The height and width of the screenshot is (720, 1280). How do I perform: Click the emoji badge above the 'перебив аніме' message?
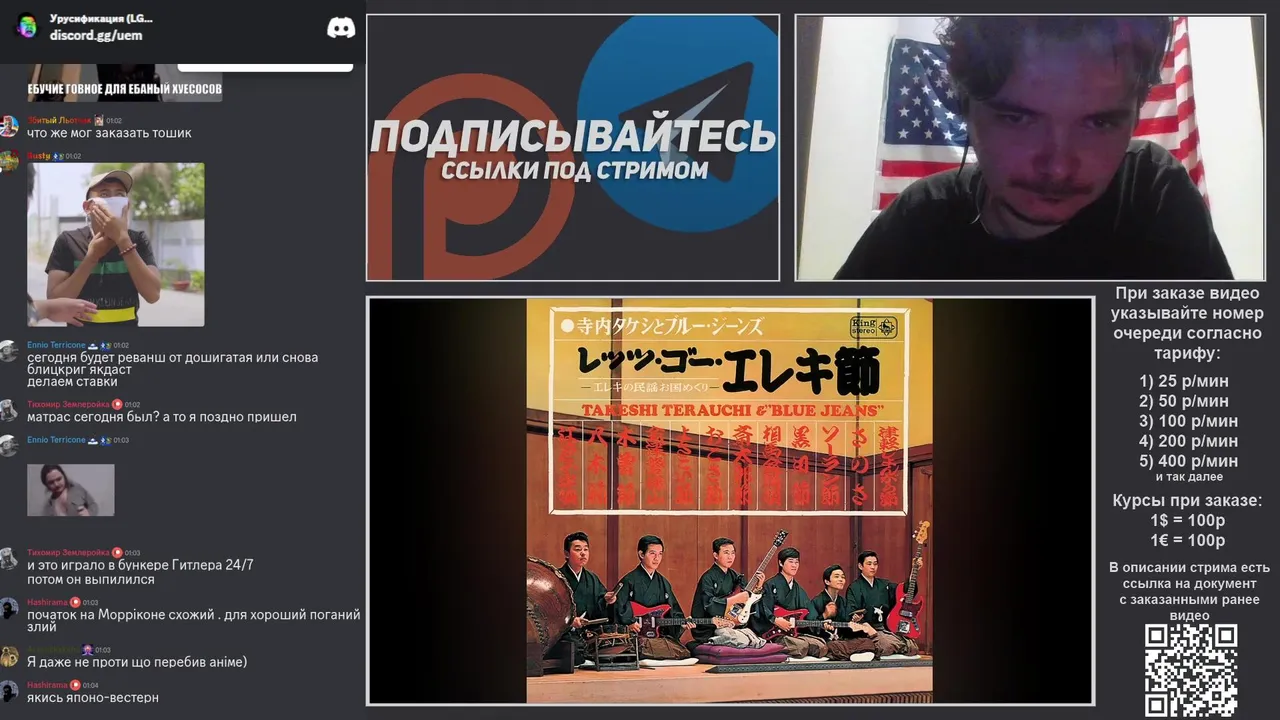click(87, 650)
